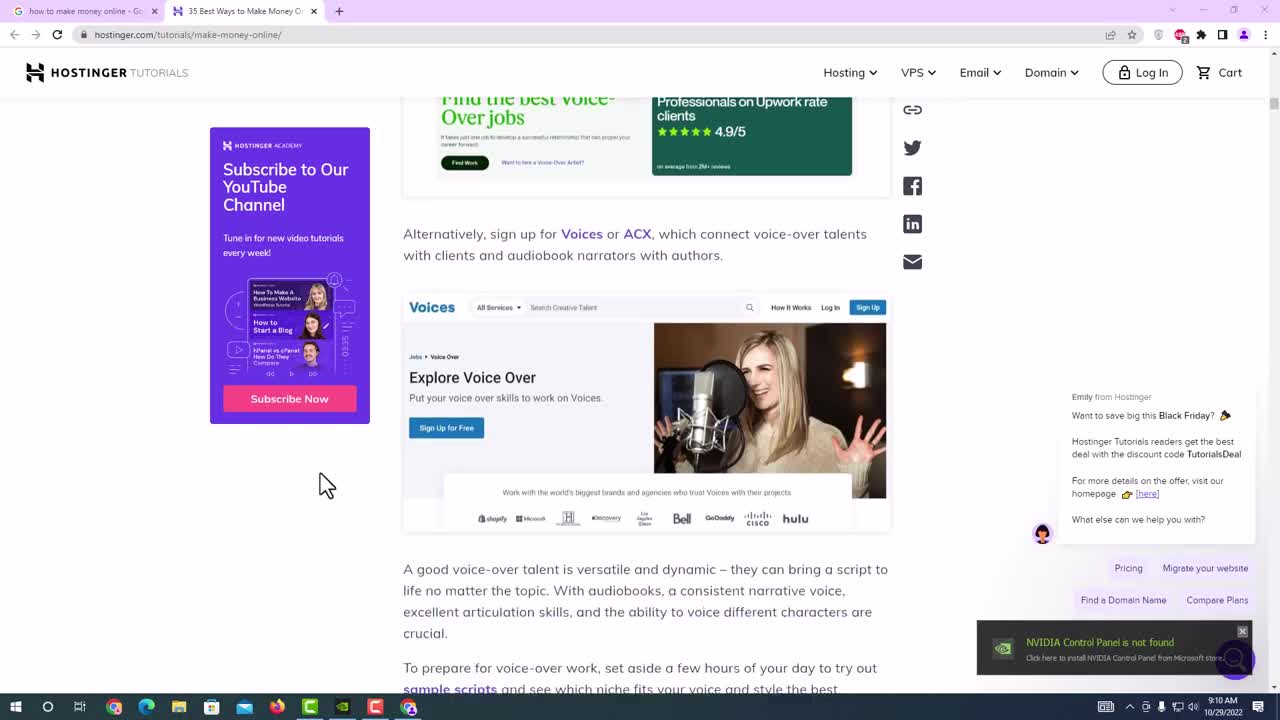This screenshot has height=720, width=1280.
Task: Follow the sample scripts link
Action: (x=450, y=689)
